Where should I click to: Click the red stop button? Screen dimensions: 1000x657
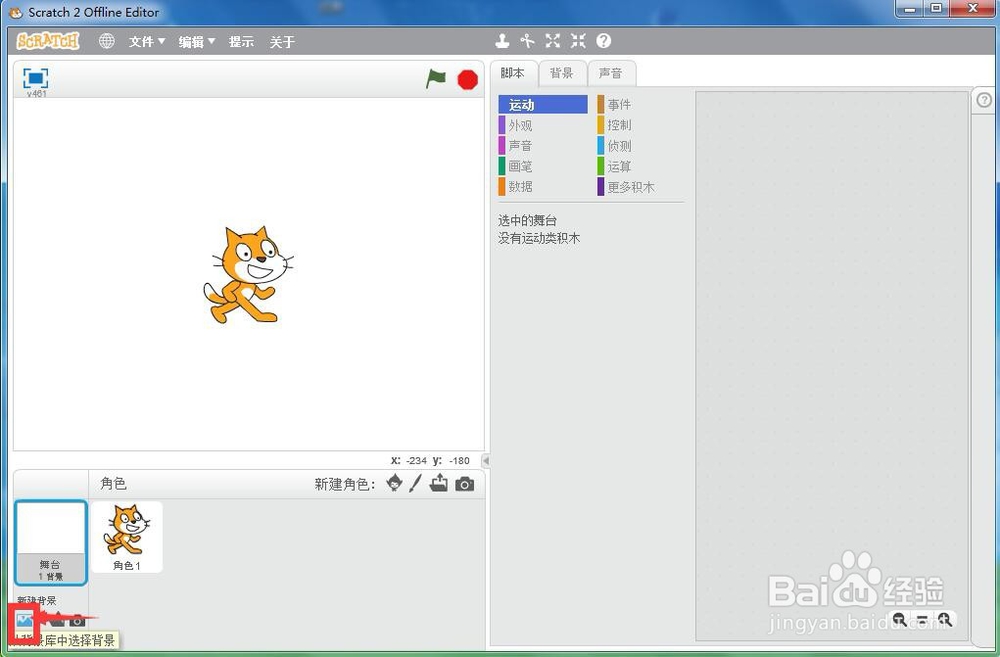click(x=467, y=80)
